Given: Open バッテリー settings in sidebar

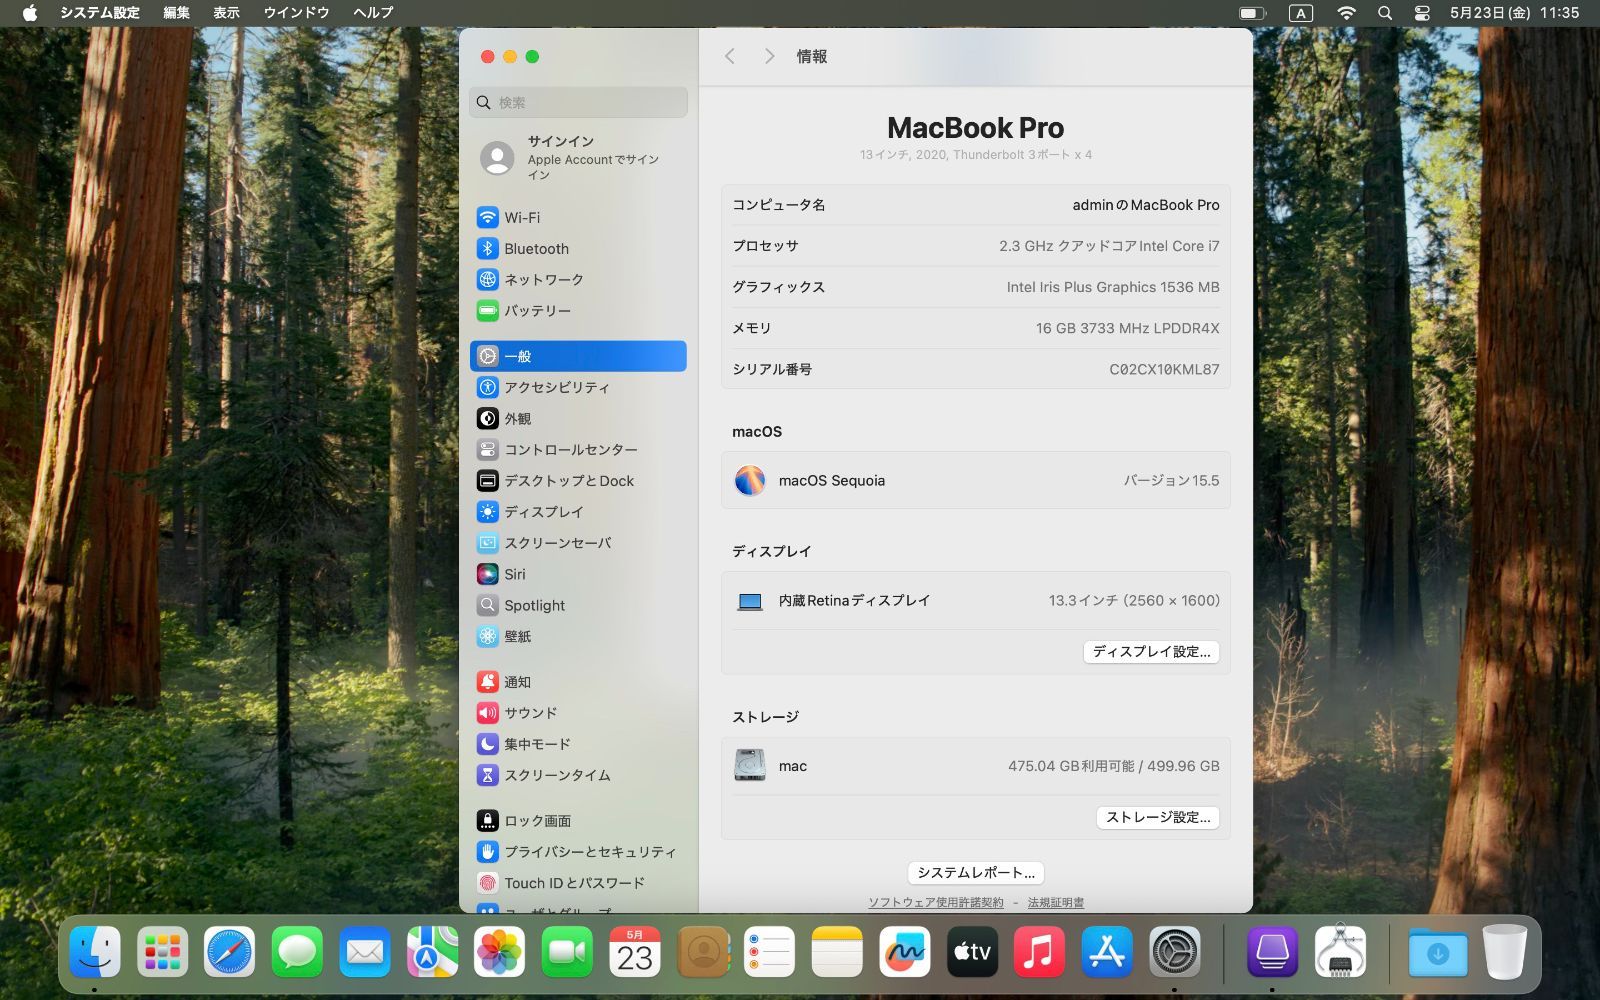Looking at the screenshot, I should pos(578,310).
